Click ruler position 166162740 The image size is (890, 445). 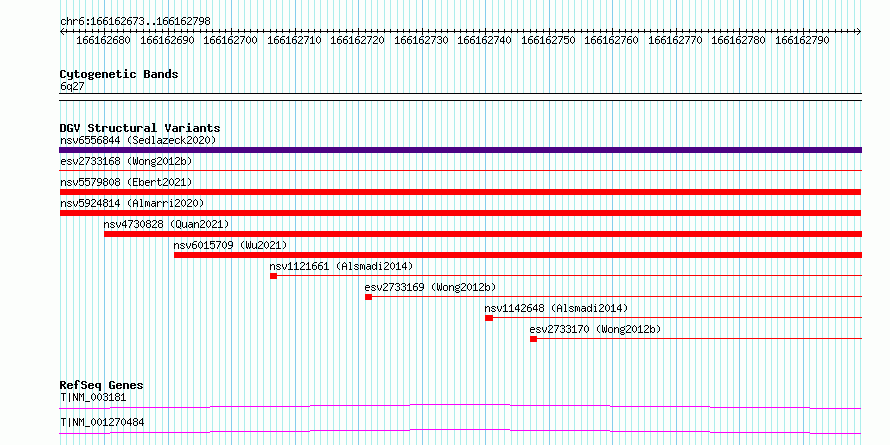click(485, 41)
